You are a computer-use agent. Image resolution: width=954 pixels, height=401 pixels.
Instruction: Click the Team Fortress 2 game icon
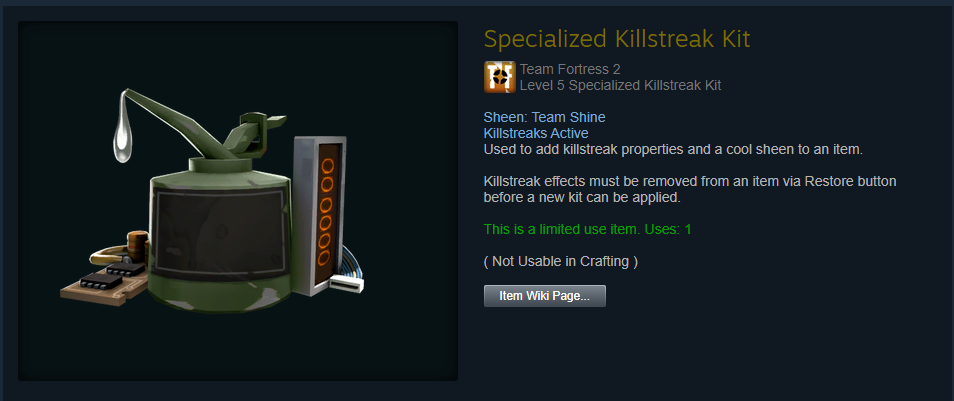point(500,77)
